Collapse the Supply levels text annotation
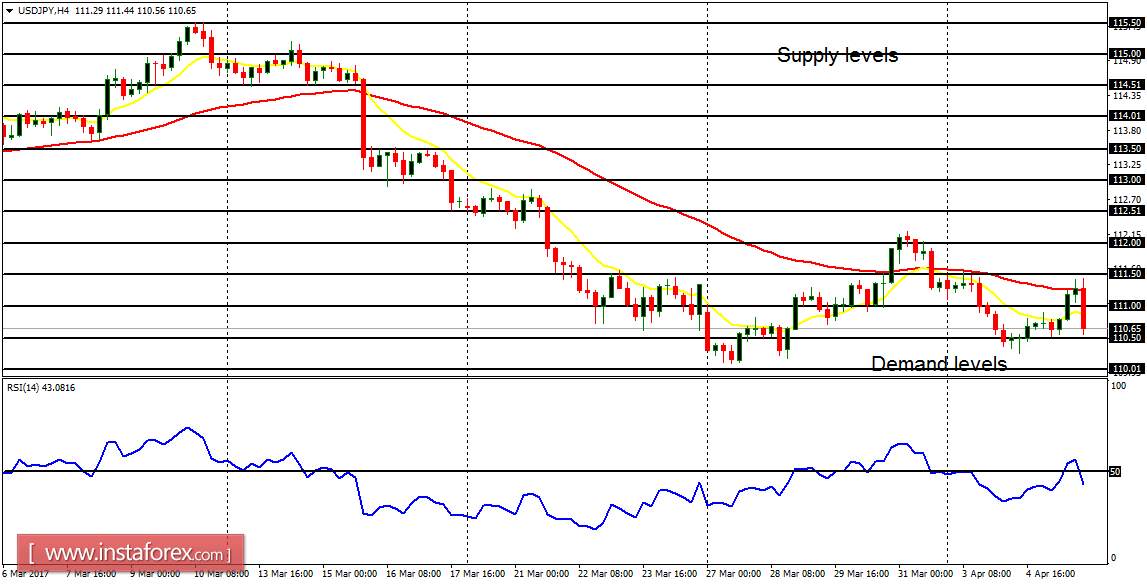 [837, 56]
